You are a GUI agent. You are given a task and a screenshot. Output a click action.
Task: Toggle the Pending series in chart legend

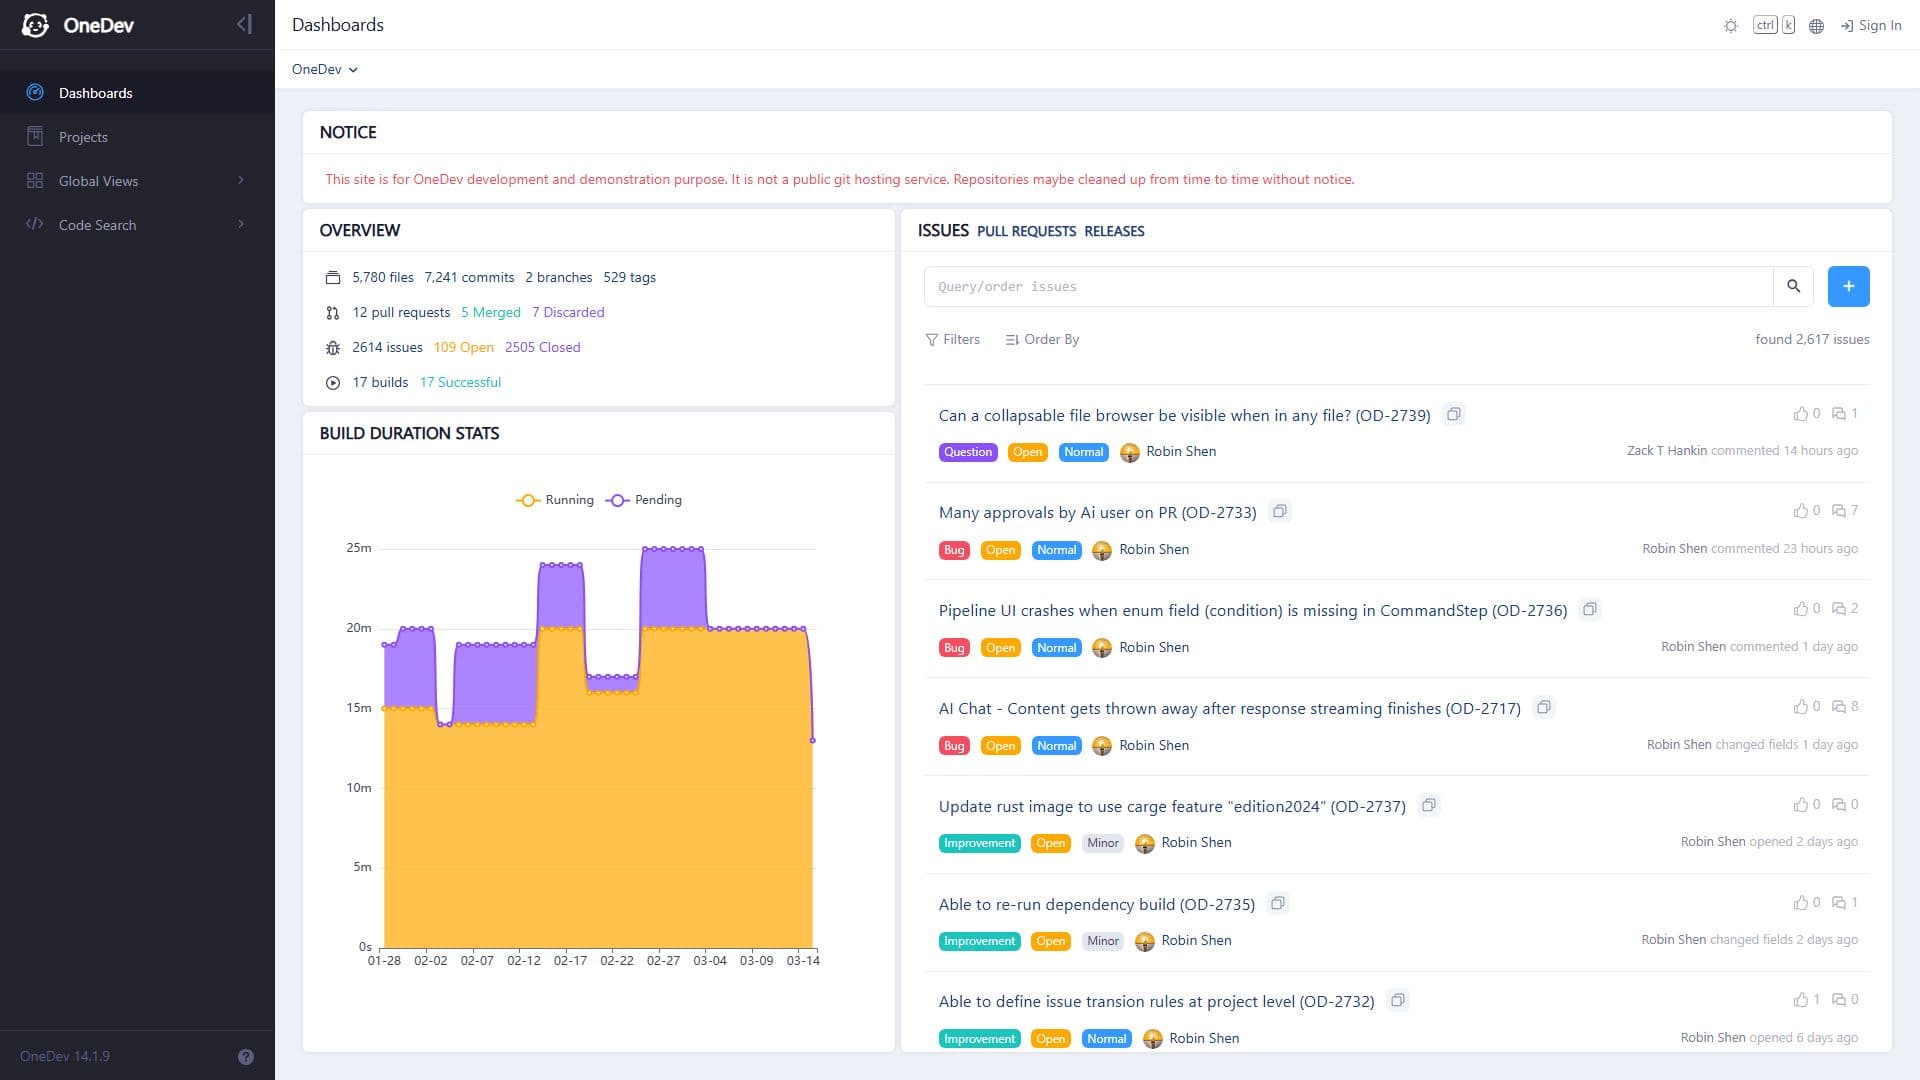(644, 500)
